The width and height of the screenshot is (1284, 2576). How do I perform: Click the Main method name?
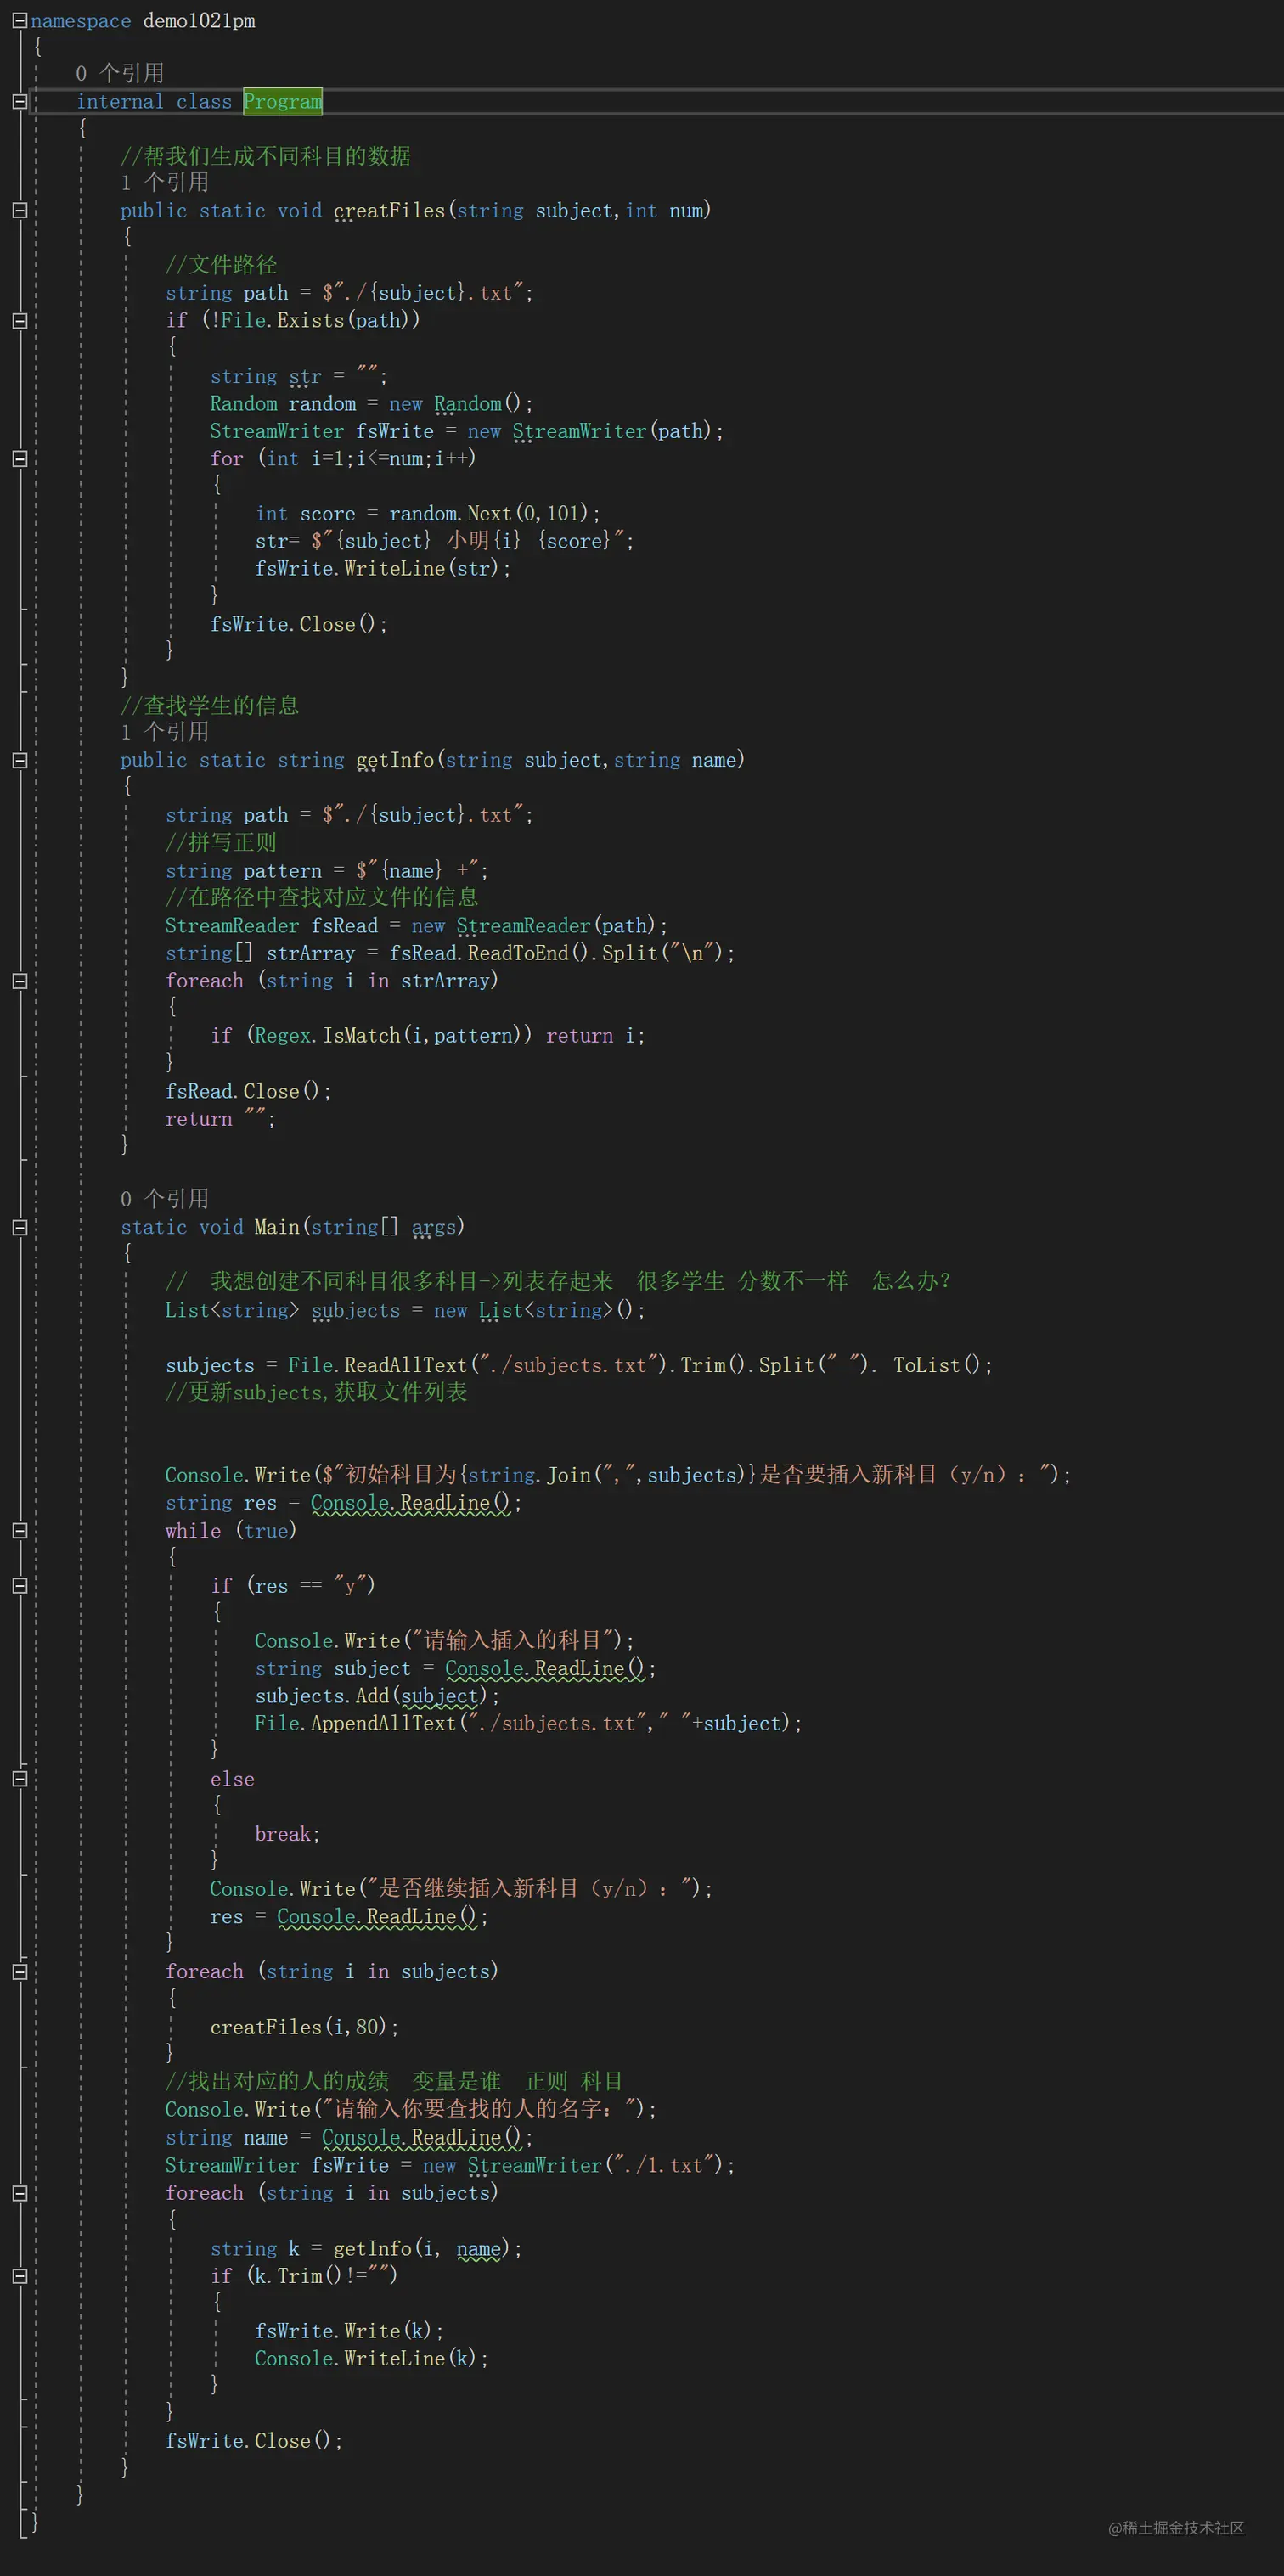277,1227
